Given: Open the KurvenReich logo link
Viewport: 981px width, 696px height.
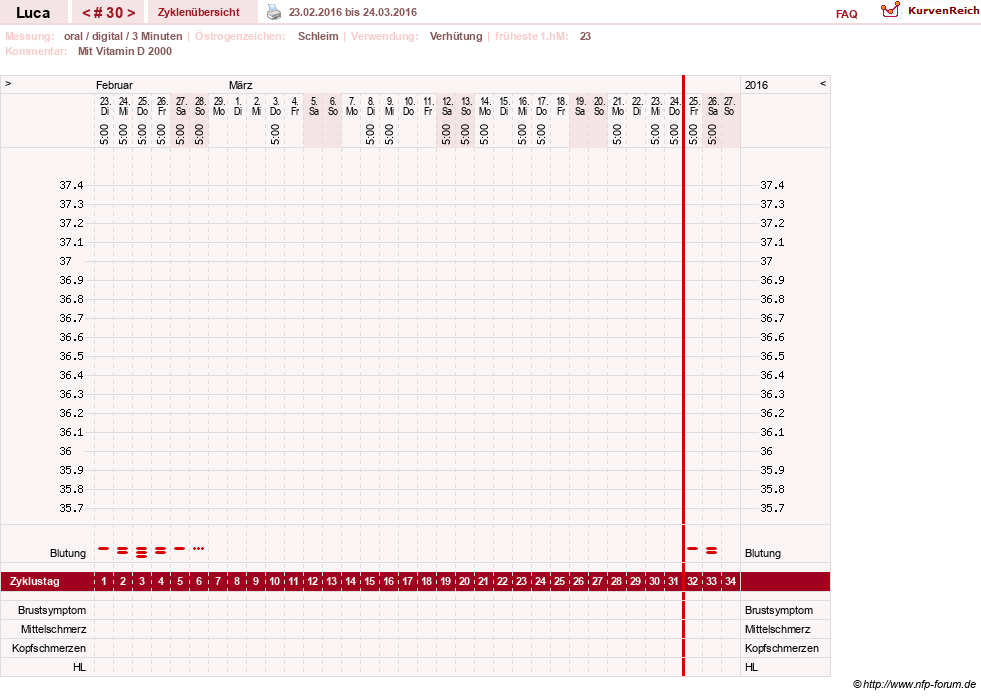Looking at the screenshot, I should 930,11.
